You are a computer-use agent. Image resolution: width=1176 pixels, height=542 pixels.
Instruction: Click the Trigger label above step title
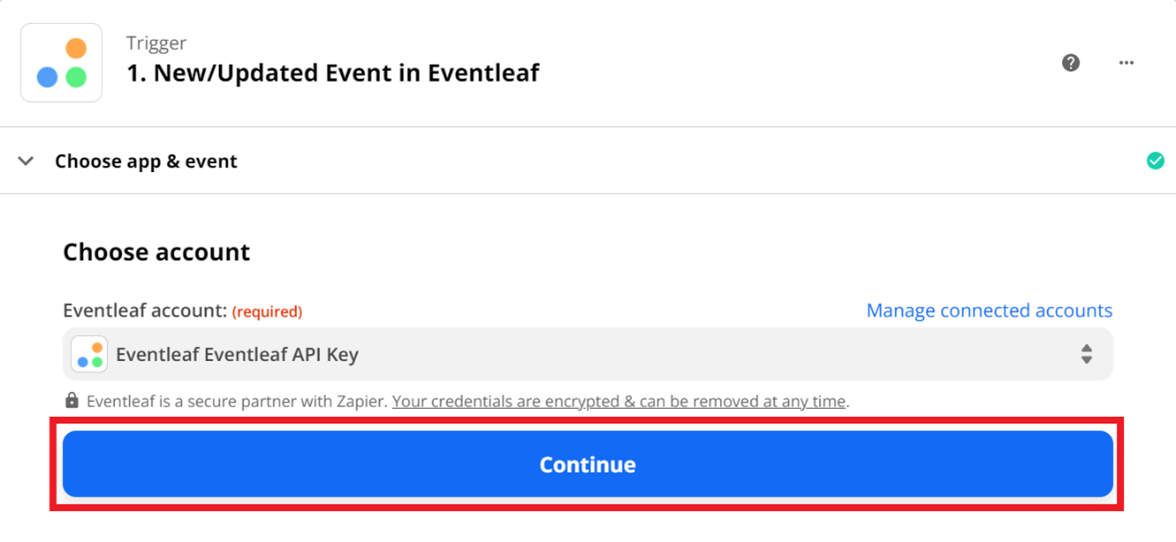tap(156, 43)
